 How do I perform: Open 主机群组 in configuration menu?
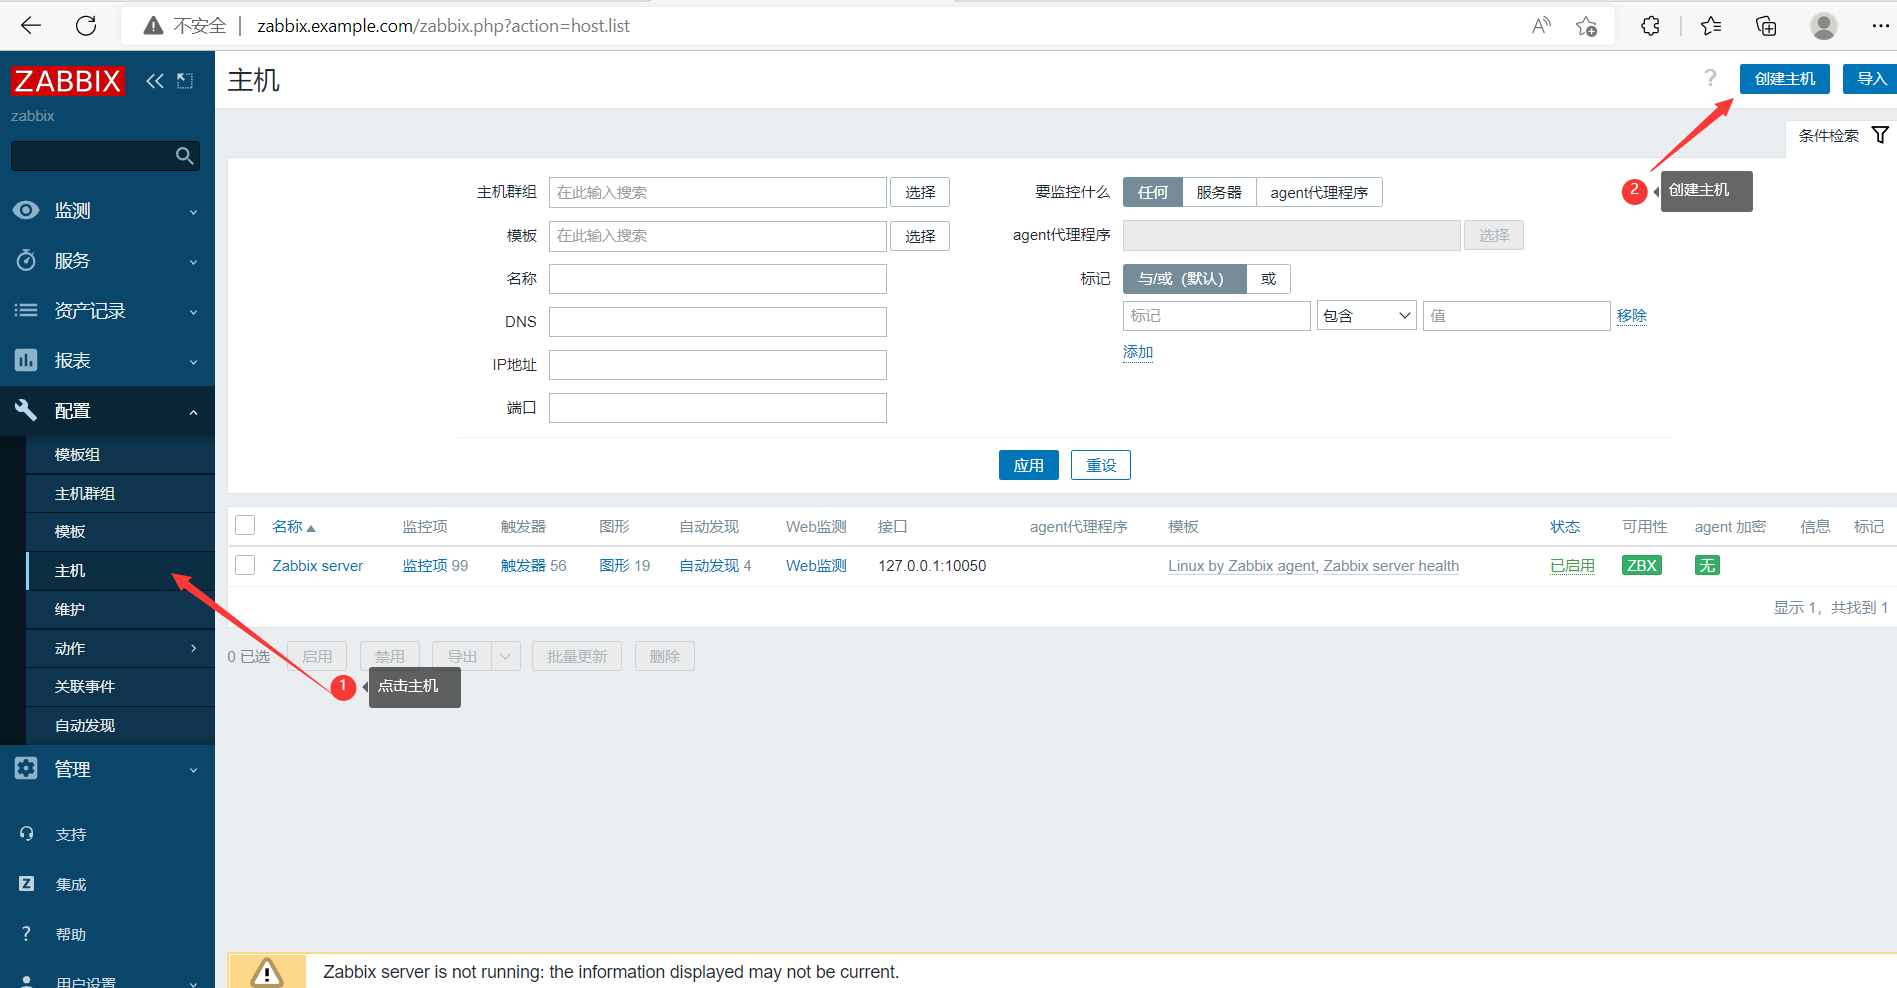tap(120, 493)
